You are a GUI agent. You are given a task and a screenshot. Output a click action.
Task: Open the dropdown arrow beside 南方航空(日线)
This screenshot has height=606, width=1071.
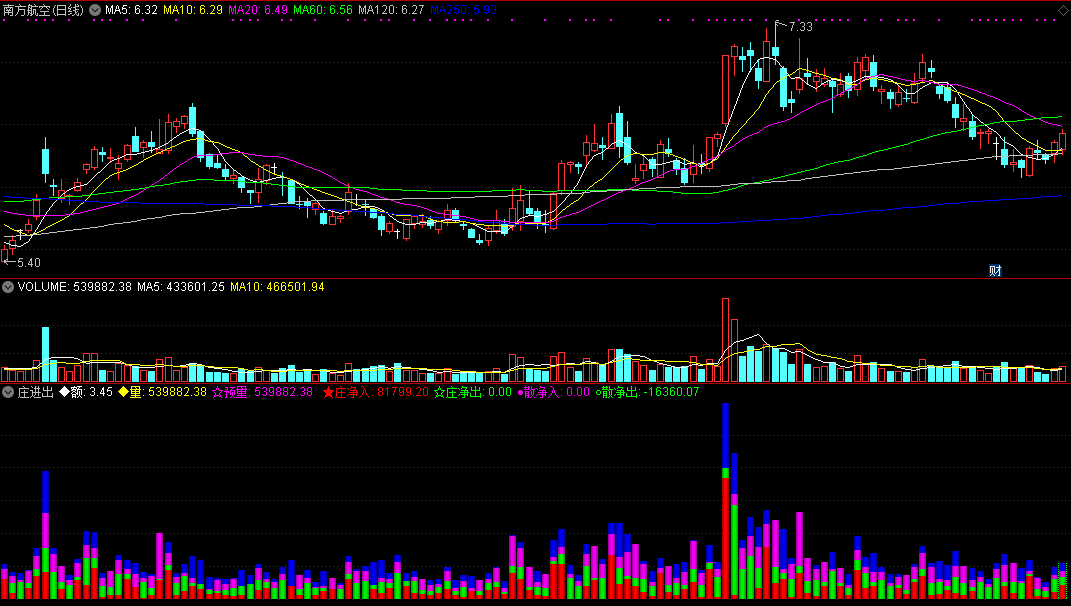95,10
